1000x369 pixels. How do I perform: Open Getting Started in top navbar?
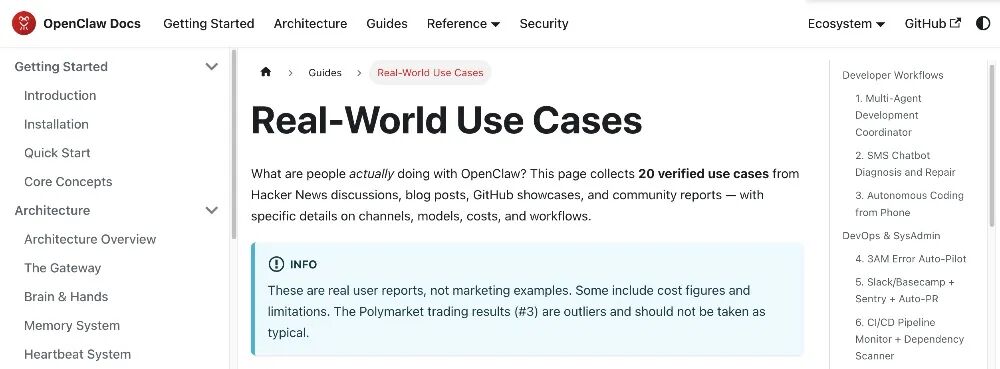[x=209, y=24]
